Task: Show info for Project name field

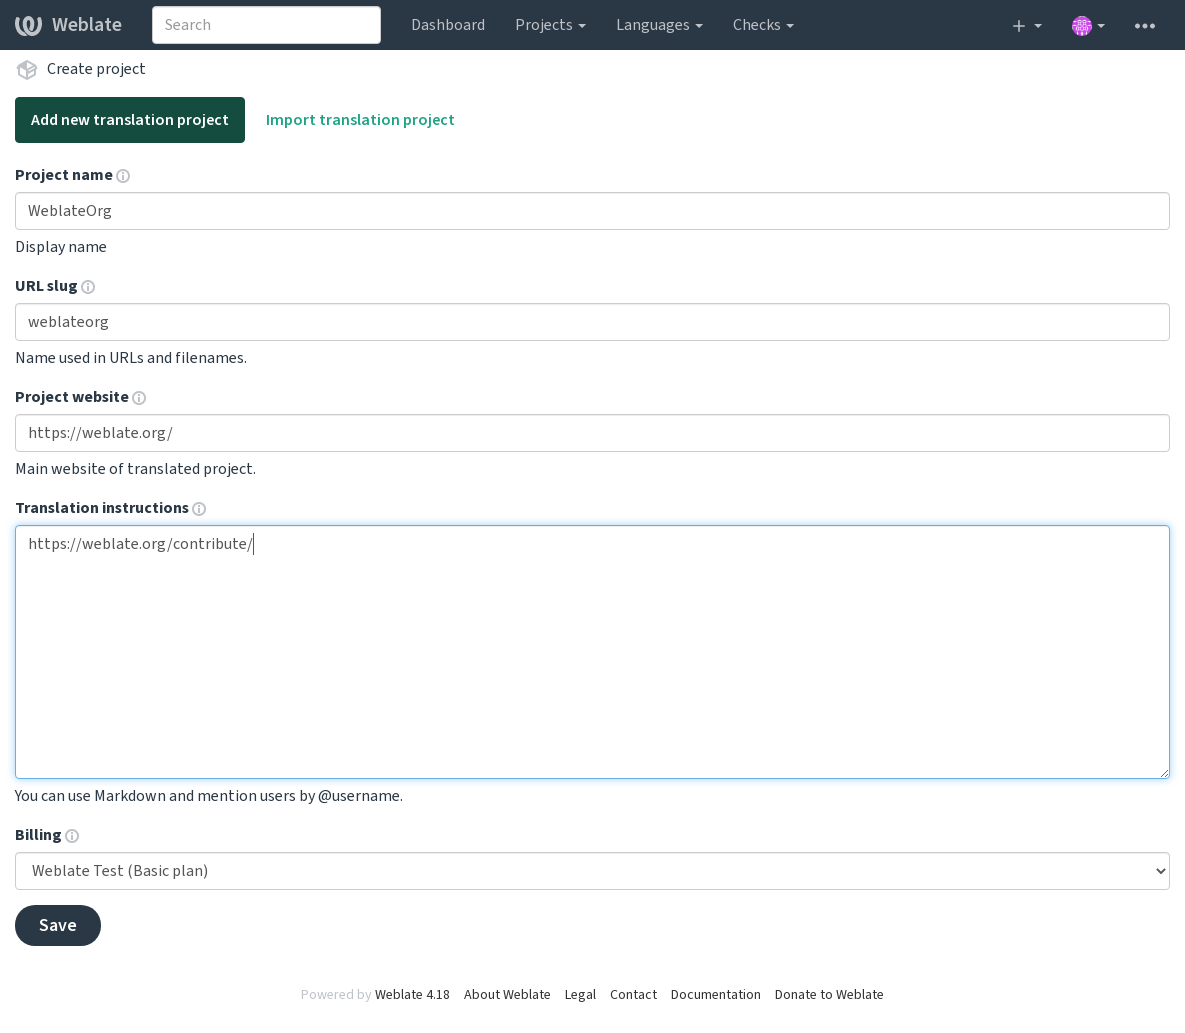Action: pyautogui.click(x=123, y=176)
